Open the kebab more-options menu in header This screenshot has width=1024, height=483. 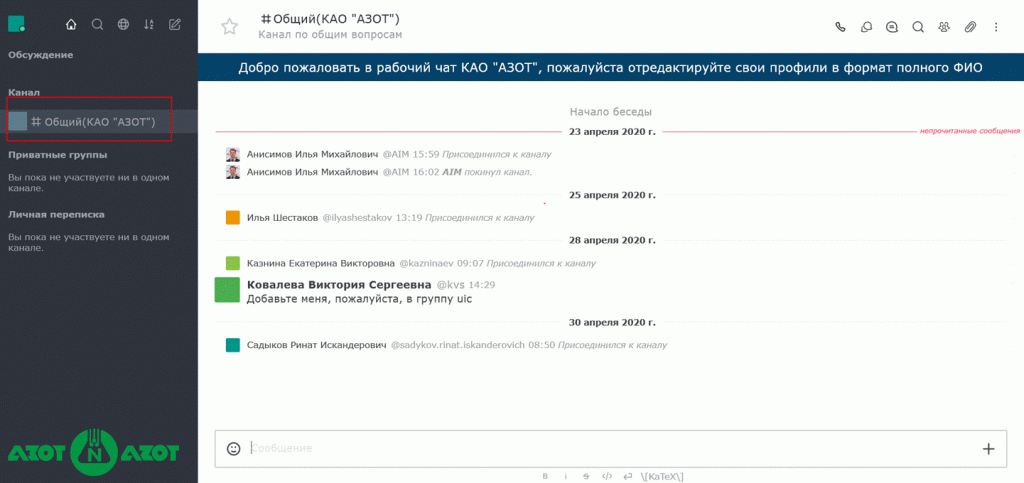pos(996,27)
